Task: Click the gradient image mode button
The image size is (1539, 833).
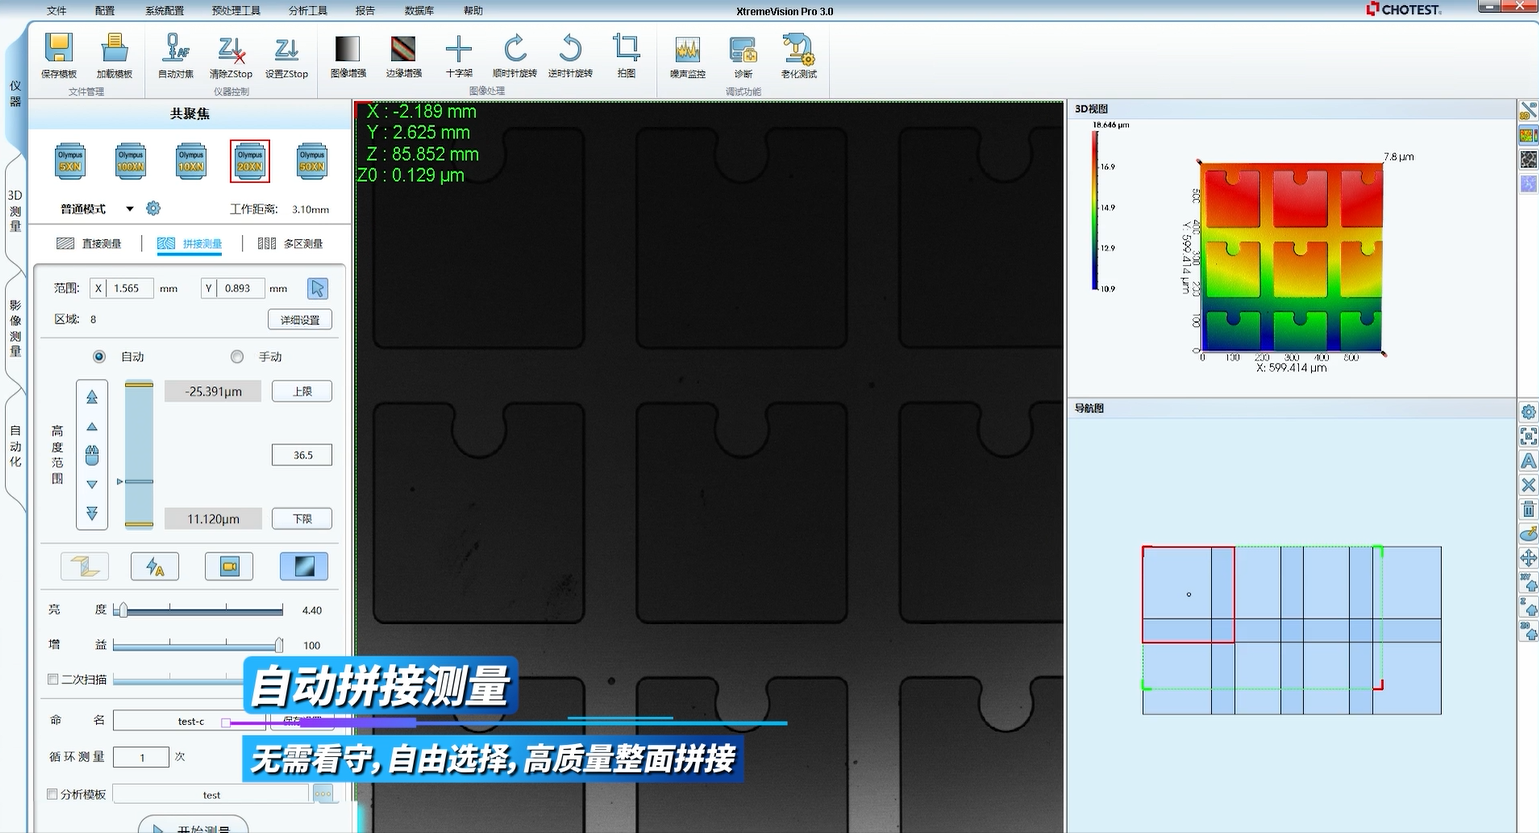Action: coord(304,566)
